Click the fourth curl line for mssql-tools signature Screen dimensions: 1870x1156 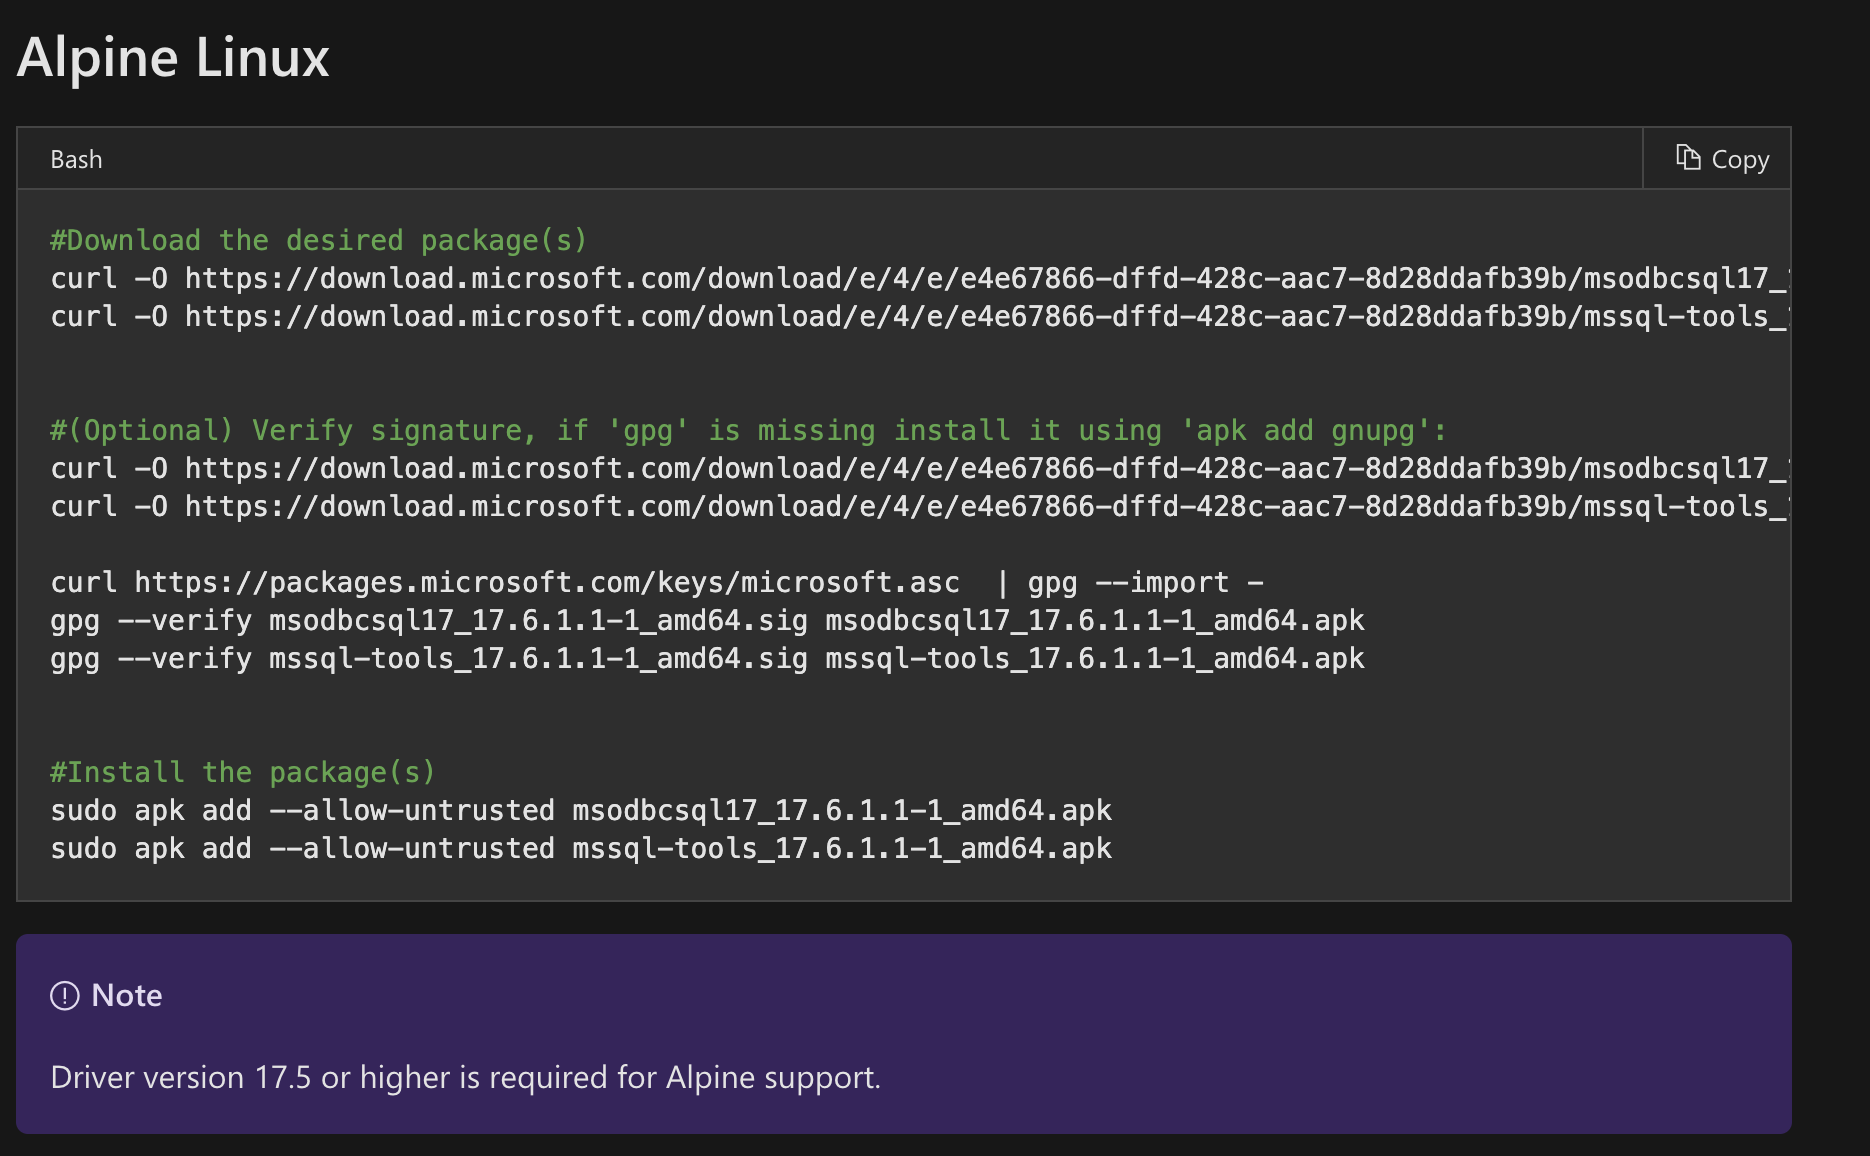tap(920, 507)
